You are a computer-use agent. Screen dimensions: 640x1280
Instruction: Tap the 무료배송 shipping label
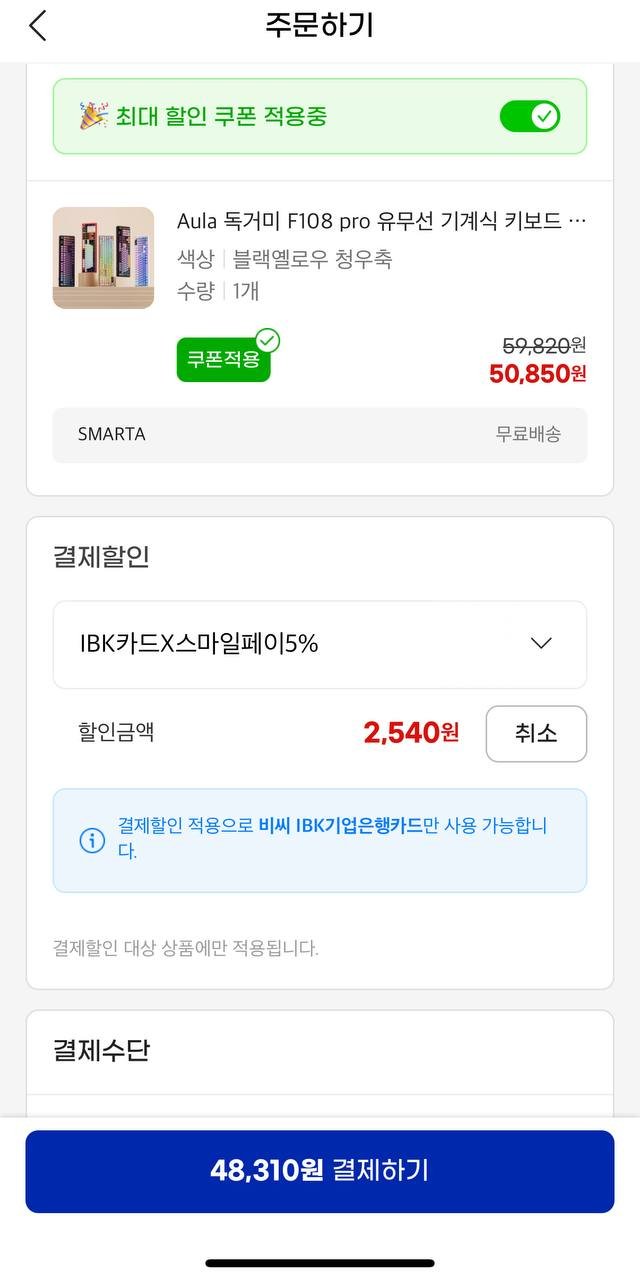pos(528,434)
